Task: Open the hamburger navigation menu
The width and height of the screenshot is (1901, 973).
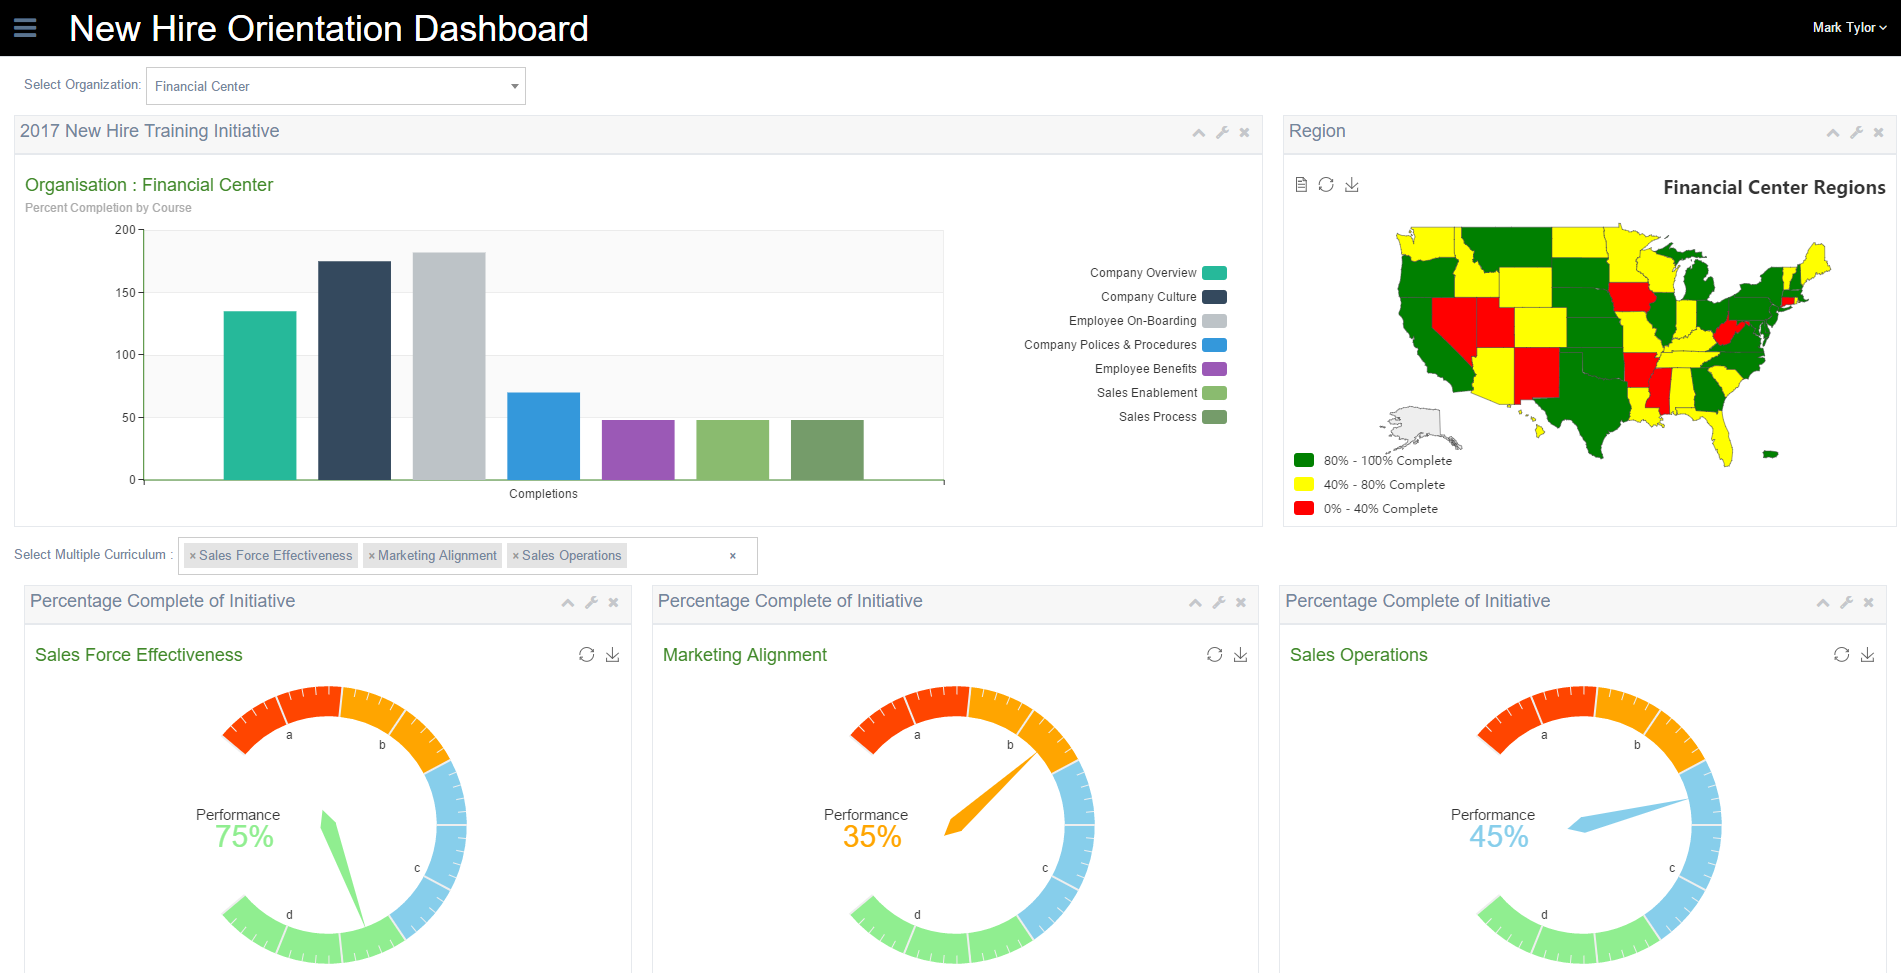Action: (25, 28)
